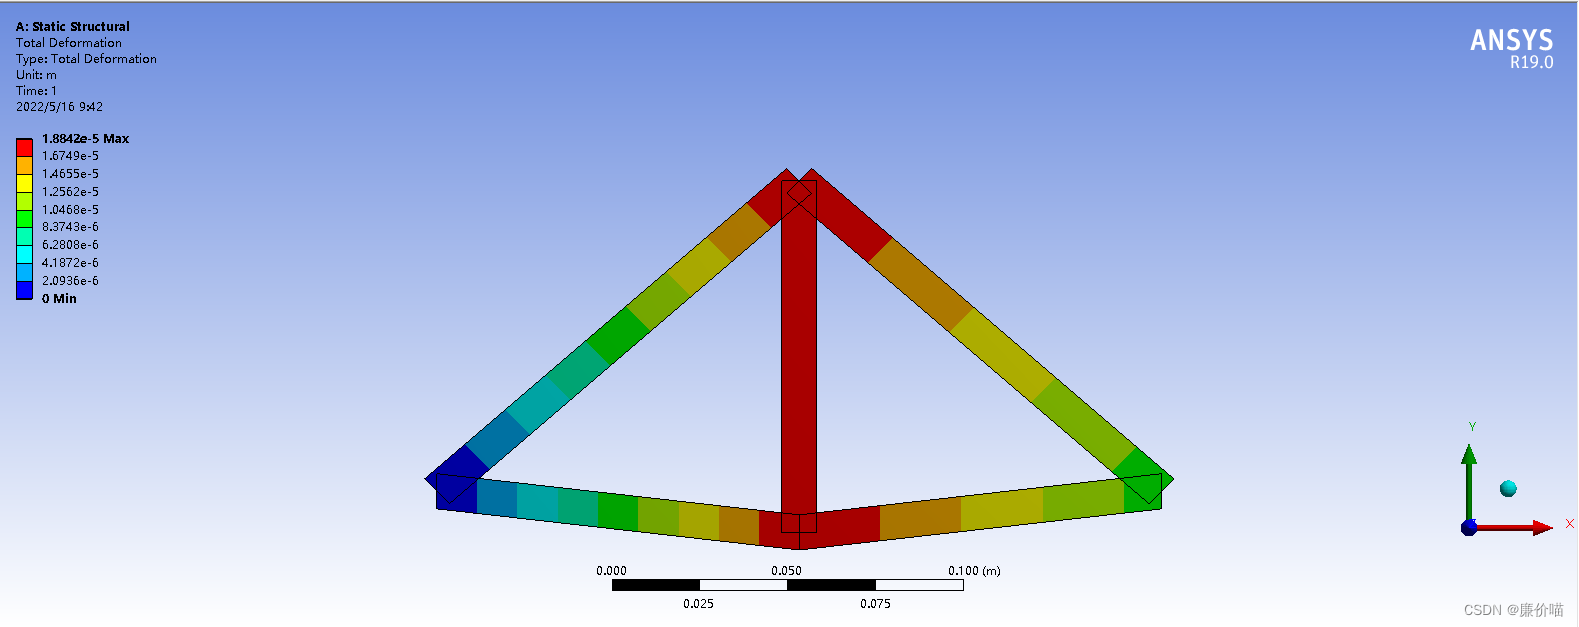Click the bright green legend swatch

(x=24, y=219)
